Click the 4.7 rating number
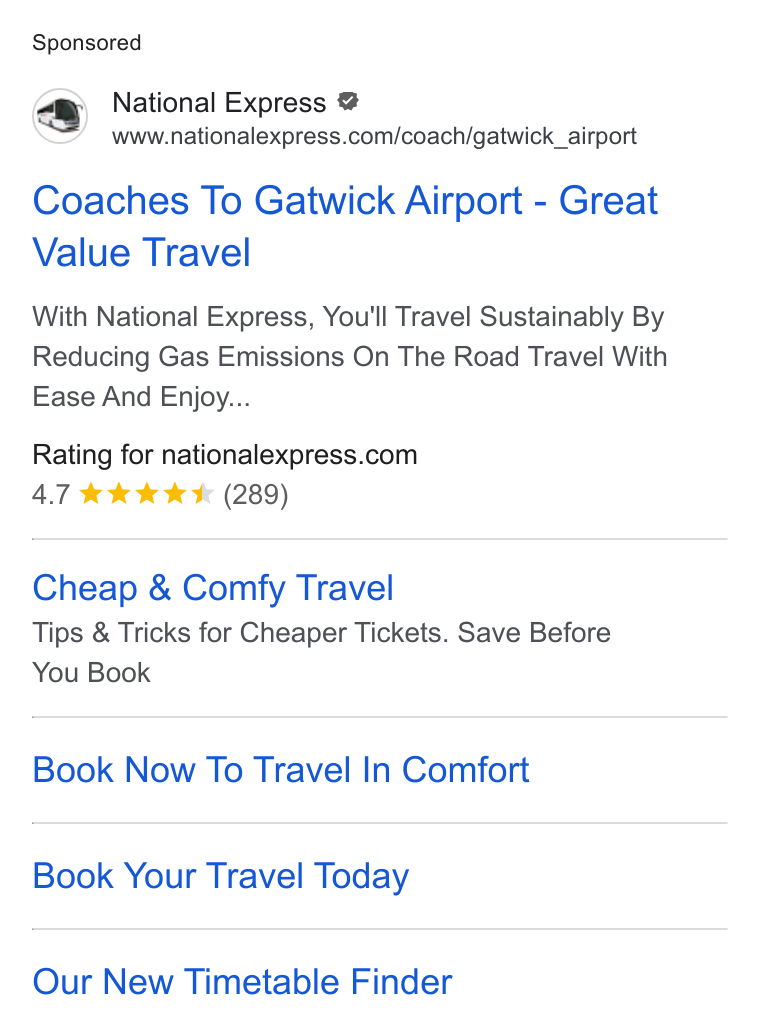This screenshot has width=760, height=1034. (x=51, y=495)
